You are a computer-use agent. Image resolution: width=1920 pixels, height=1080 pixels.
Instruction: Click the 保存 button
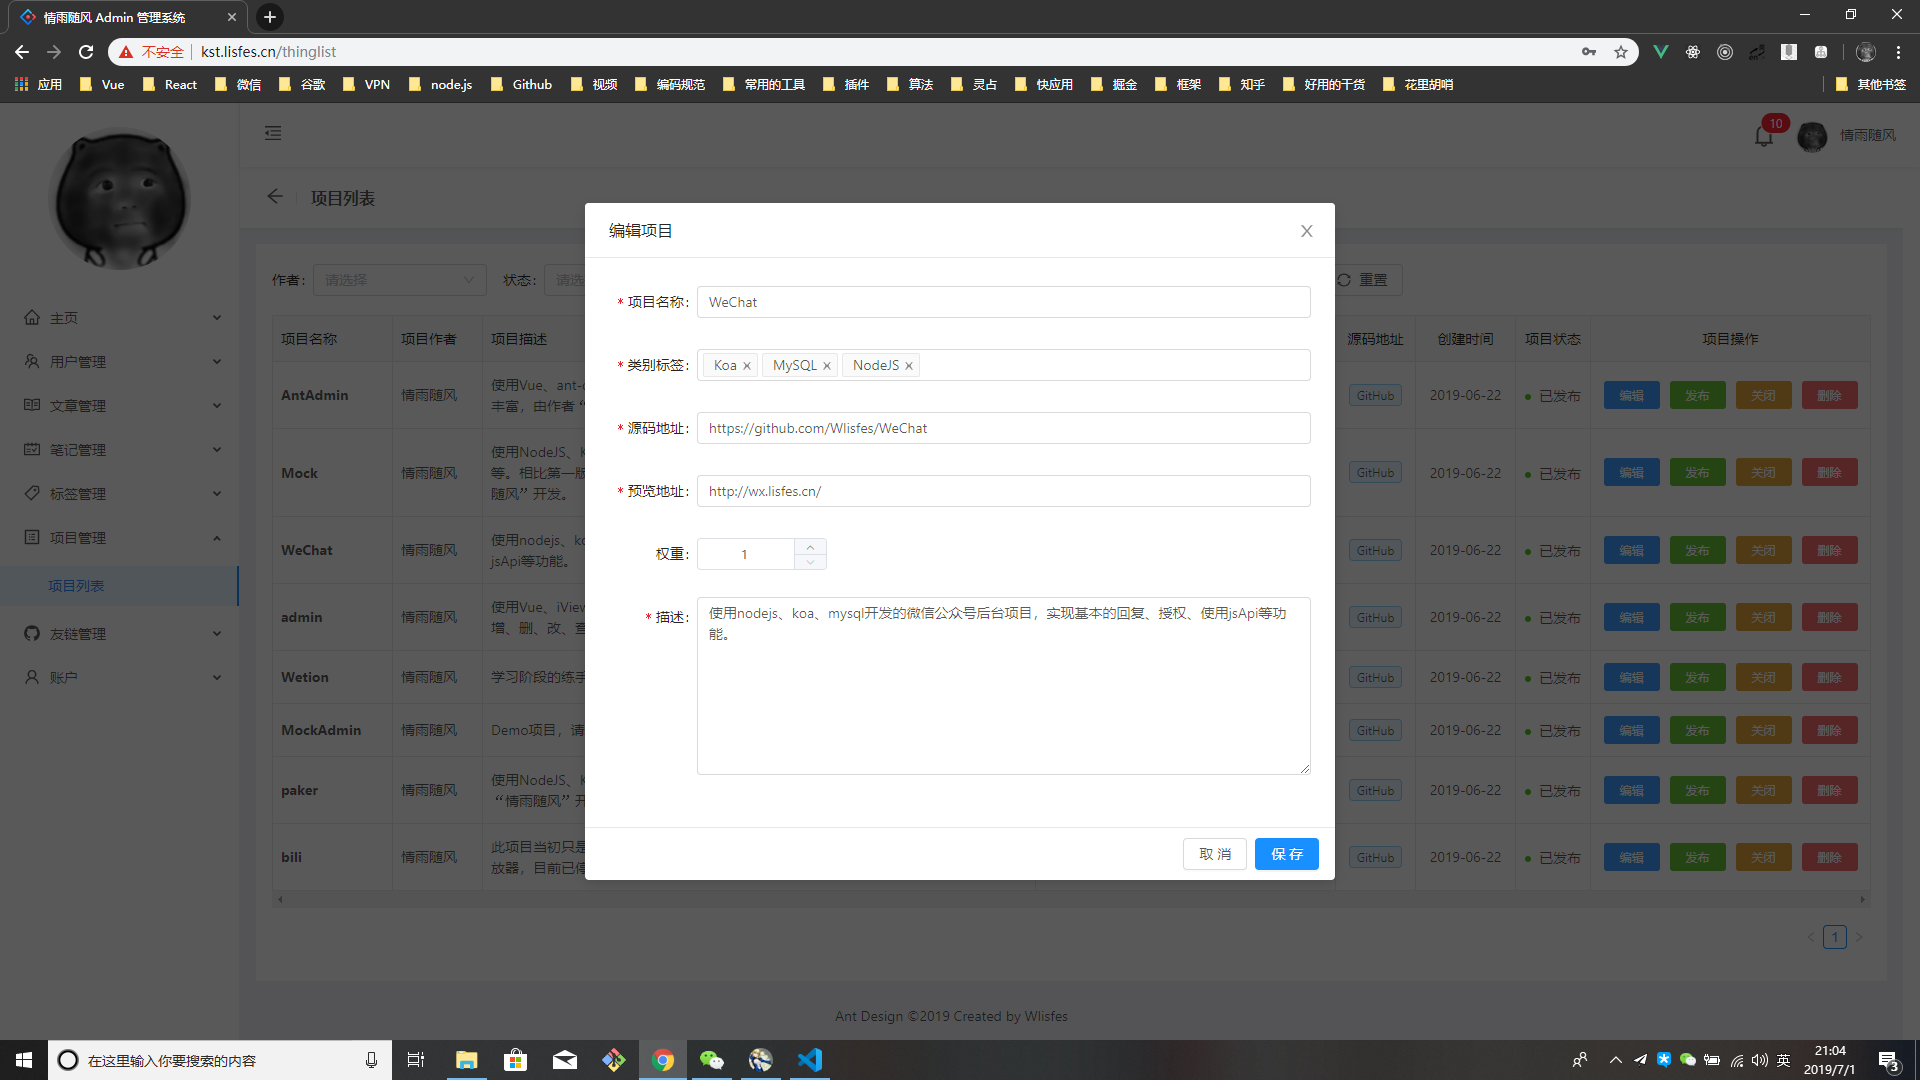(x=1286, y=854)
